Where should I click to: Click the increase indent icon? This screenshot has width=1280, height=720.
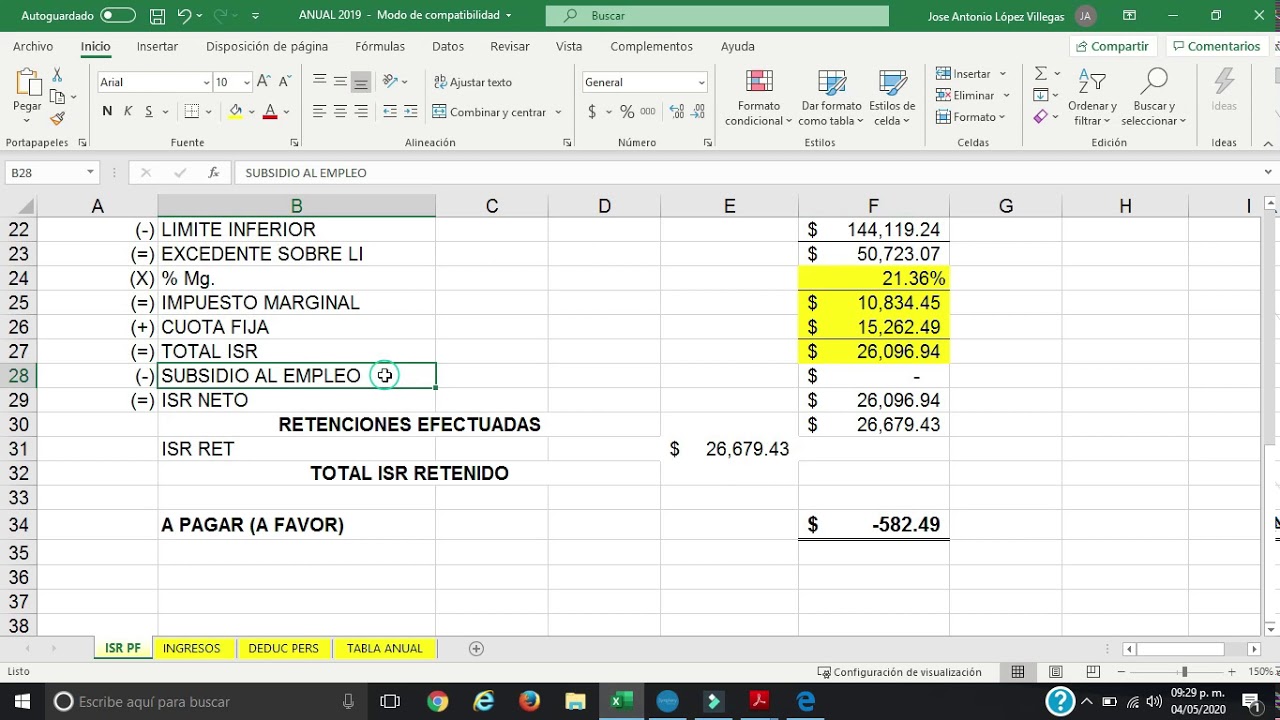coord(410,112)
